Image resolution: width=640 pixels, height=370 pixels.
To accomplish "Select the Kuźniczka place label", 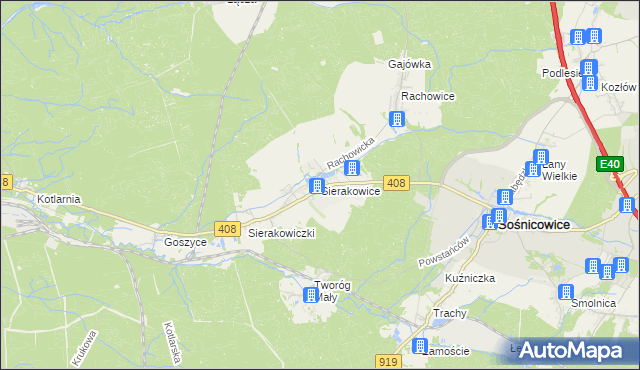I will click(470, 278).
